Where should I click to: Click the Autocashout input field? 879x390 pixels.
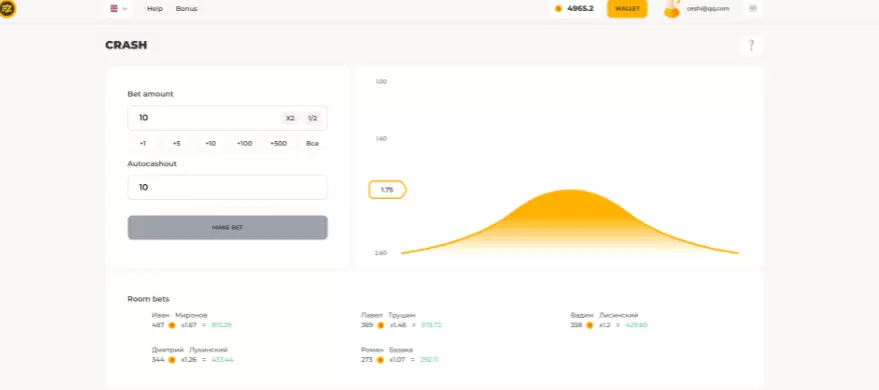click(x=227, y=187)
